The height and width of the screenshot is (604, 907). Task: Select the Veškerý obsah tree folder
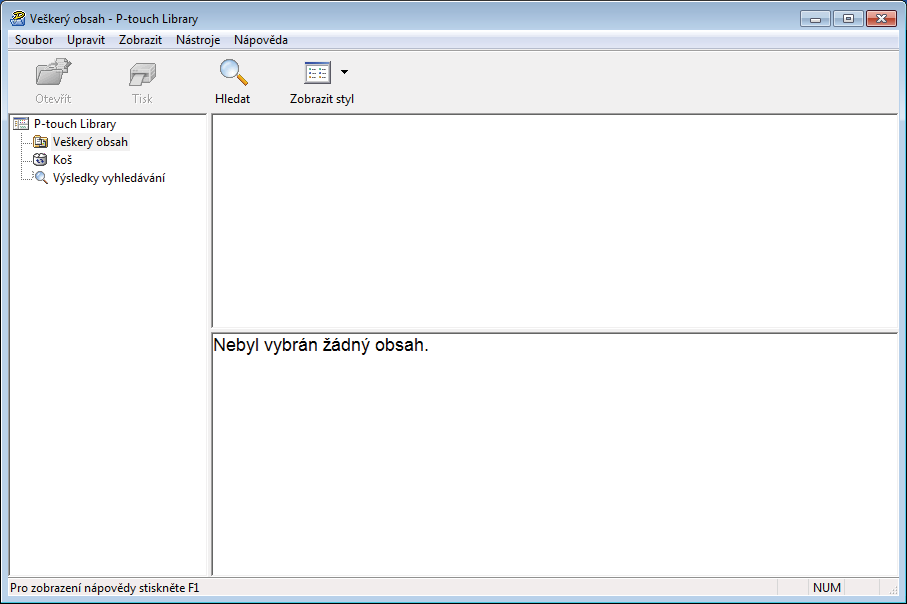pyautogui.click(x=90, y=142)
